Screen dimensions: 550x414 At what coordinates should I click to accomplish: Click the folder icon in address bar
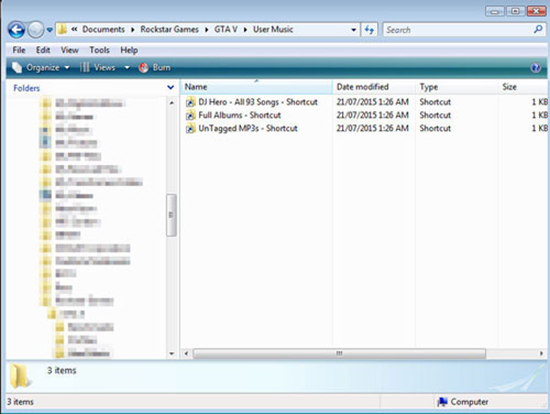pos(62,29)
